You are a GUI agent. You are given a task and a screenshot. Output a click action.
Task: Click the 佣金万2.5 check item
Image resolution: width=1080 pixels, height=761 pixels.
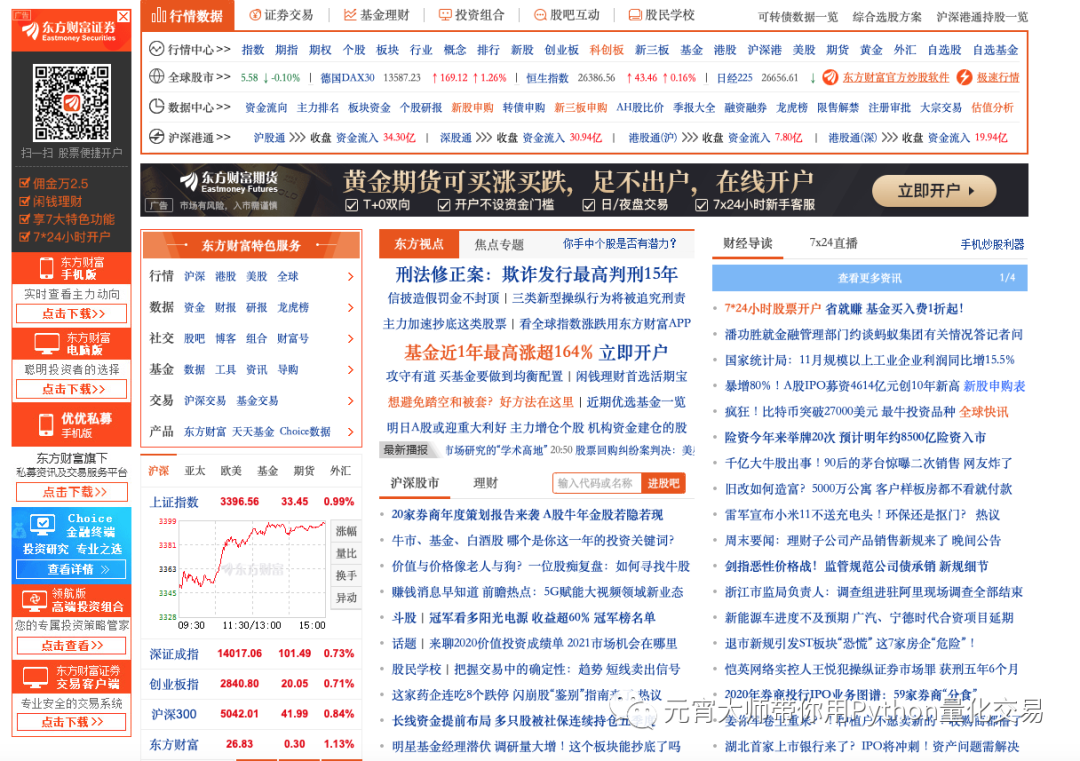coord(54,183)
